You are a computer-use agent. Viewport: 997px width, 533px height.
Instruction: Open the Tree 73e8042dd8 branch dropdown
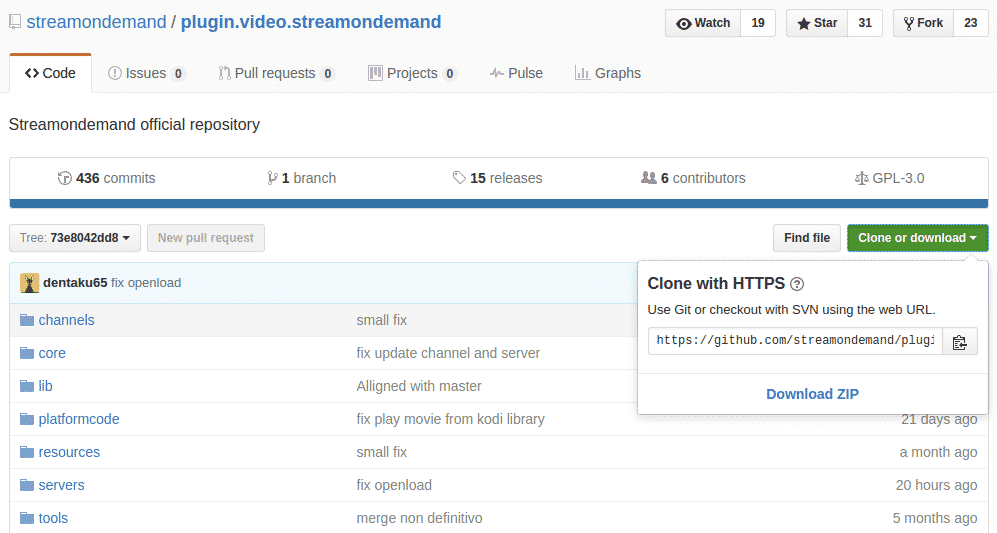click(75, 238)
